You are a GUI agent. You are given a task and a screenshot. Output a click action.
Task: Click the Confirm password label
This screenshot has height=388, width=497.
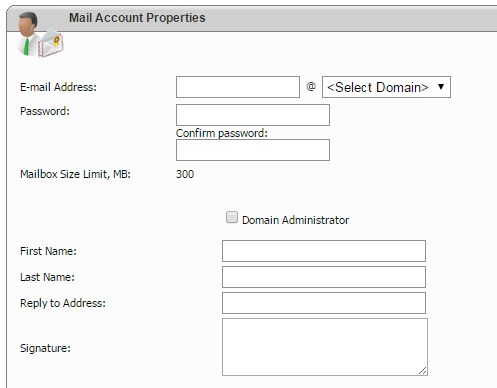(222, 133)
